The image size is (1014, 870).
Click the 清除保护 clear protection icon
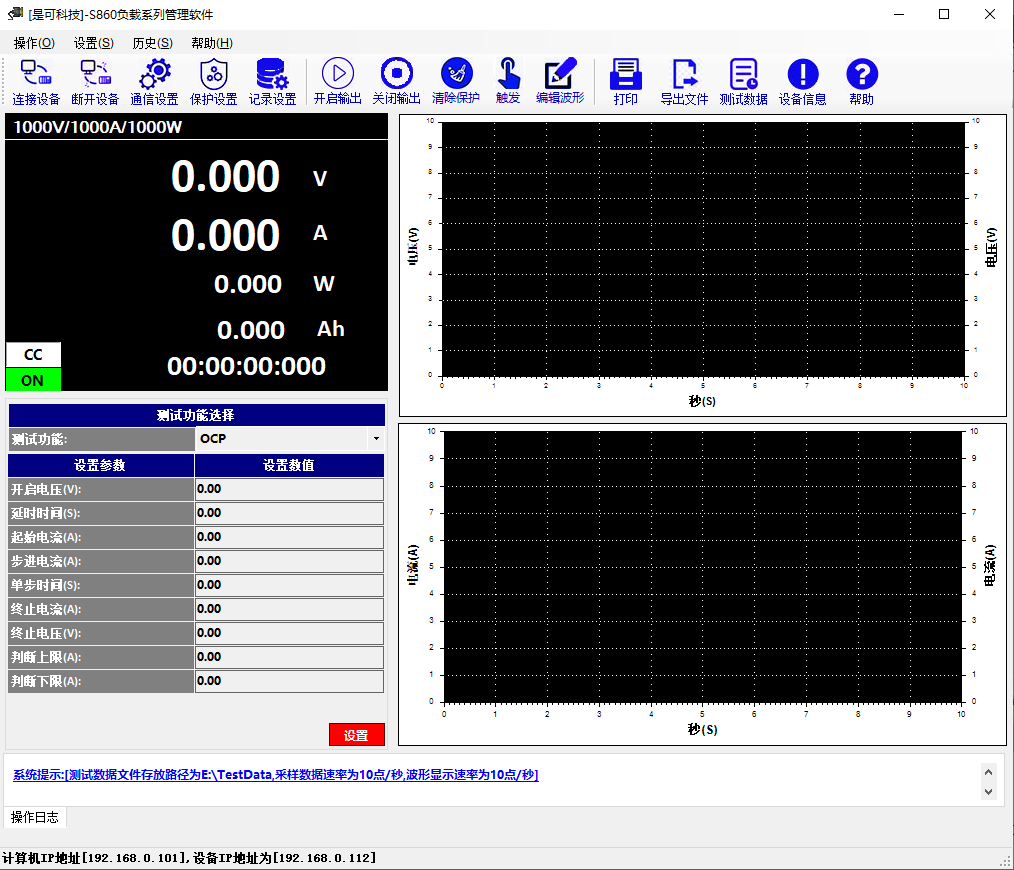(x=456, y=81)
